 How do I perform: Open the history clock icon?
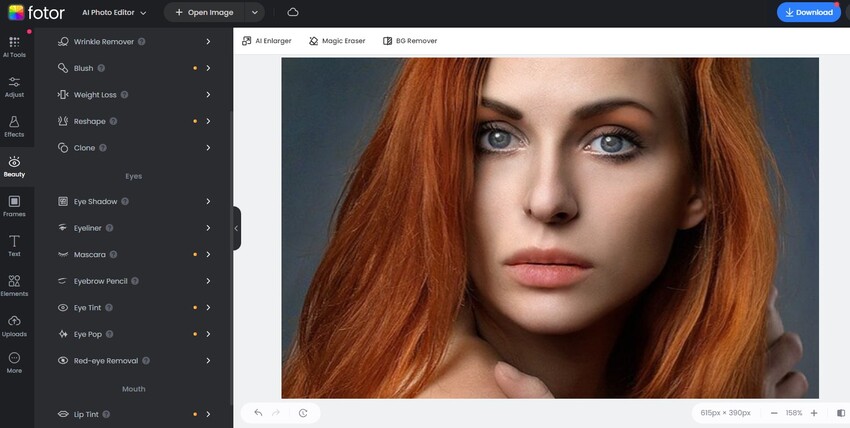(x=303, y=413)
